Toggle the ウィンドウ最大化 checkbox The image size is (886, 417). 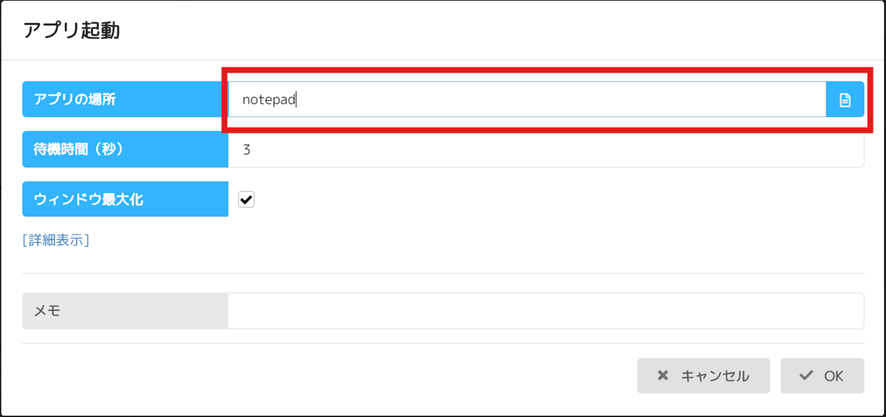pos(246,199)
